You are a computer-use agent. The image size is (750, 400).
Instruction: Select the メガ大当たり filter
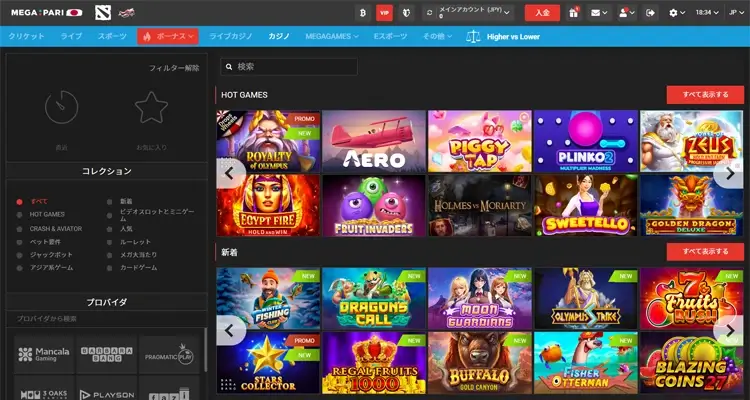click(139, 255)
